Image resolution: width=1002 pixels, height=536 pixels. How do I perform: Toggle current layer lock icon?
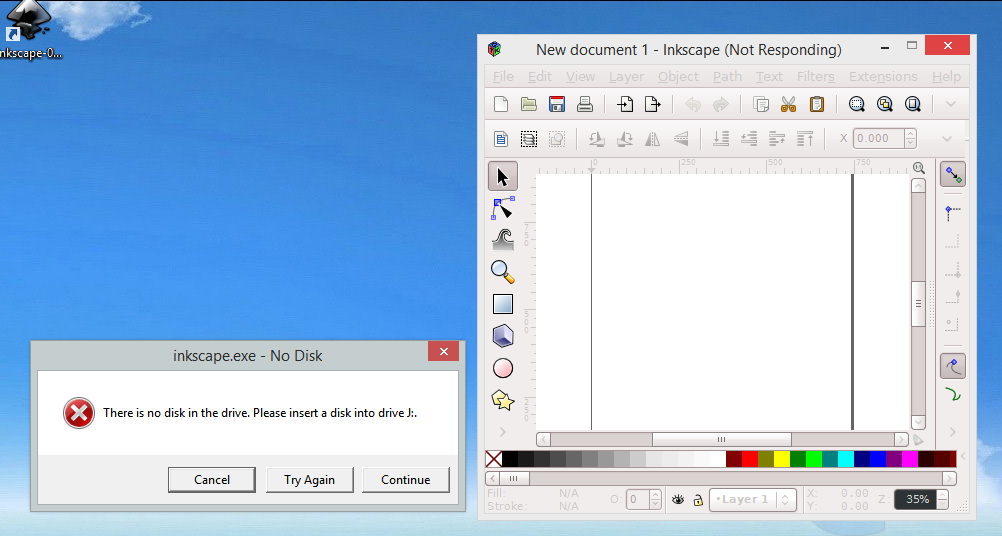[x=698, y=500]
